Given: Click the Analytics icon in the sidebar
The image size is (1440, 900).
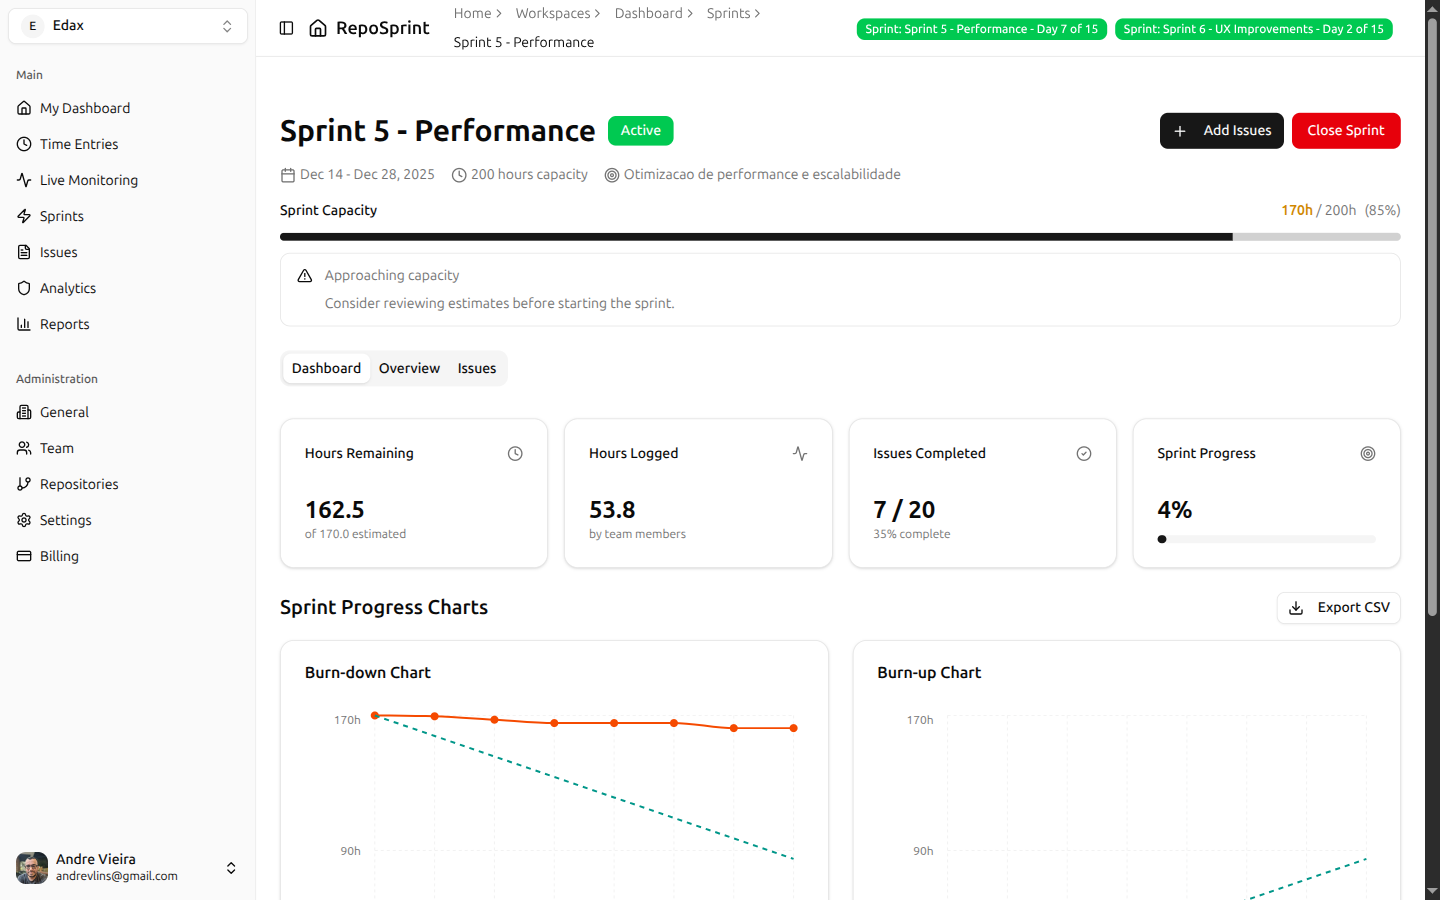Looking at the screenshot, I should (24, 287).
